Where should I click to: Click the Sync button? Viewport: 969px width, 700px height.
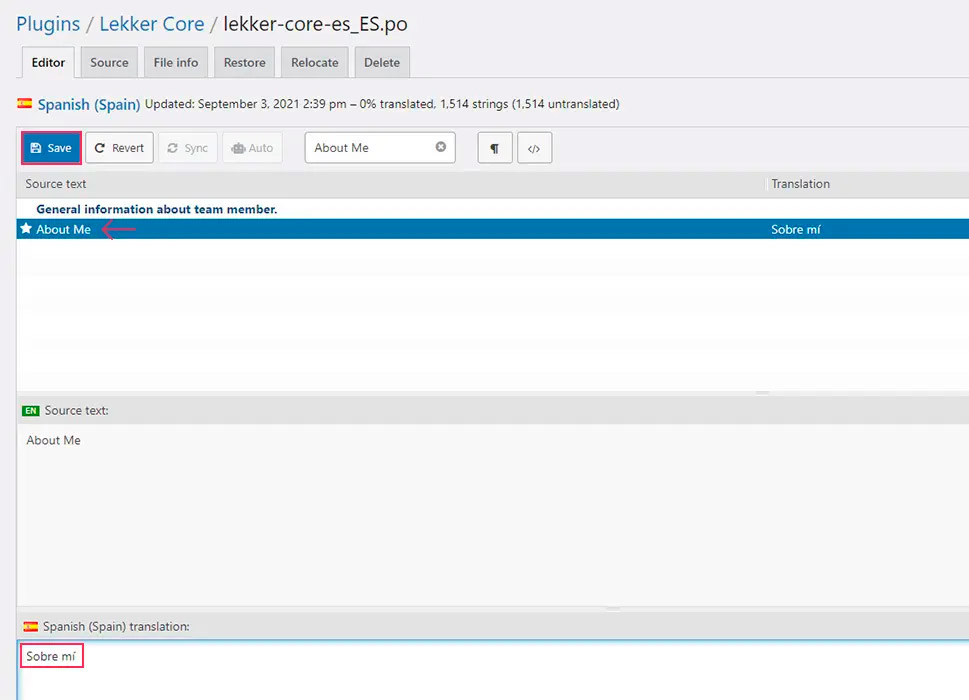187,148
